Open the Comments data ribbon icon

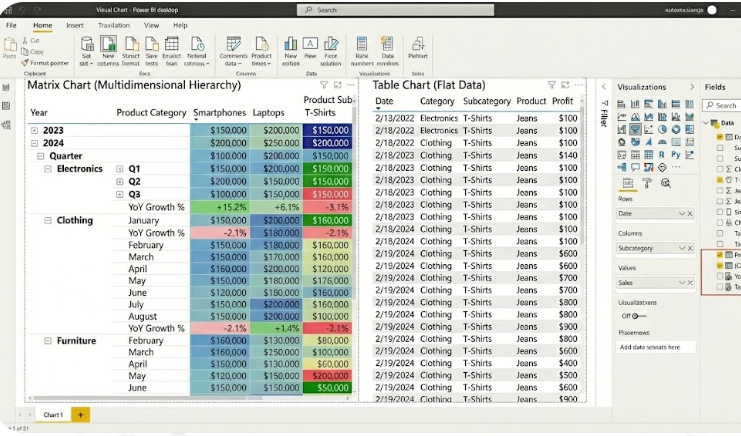coord(233,50)
